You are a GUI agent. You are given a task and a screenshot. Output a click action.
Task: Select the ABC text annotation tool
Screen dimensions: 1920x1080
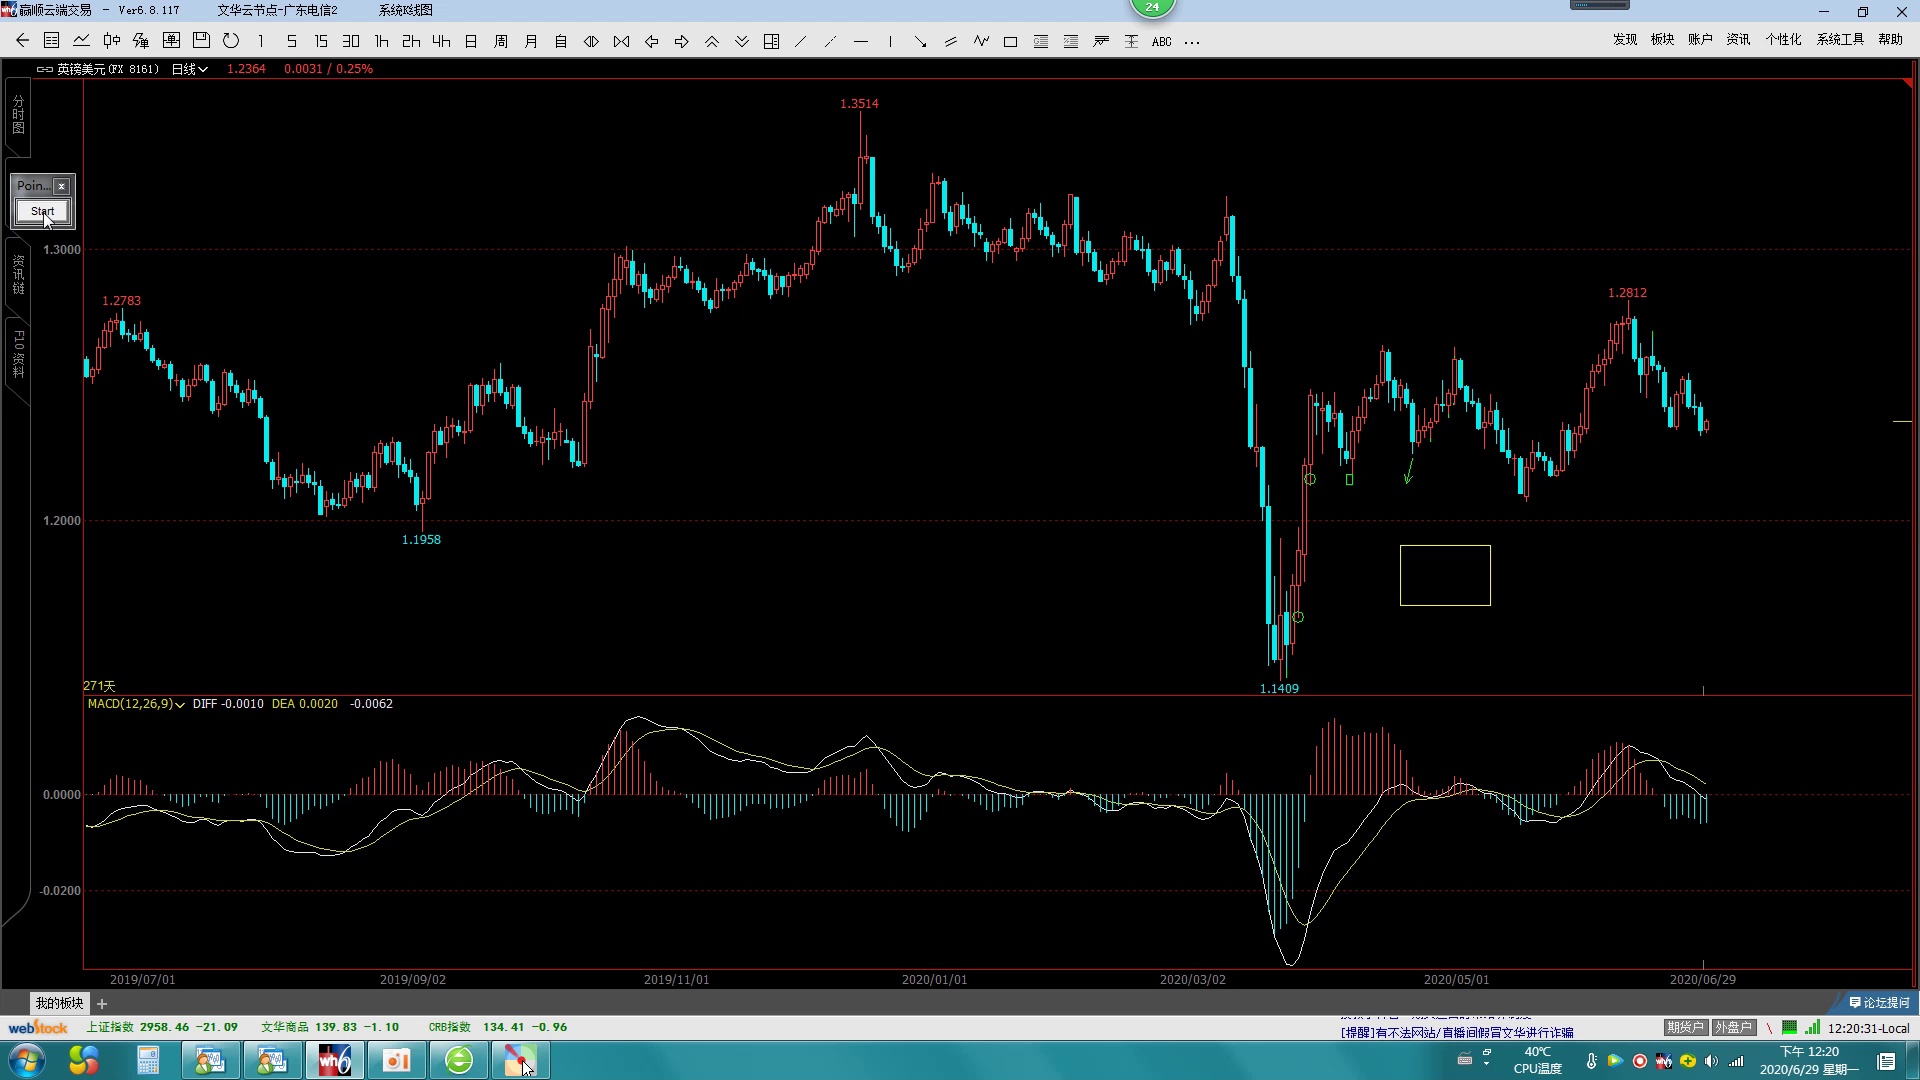tap(1161, 42)
